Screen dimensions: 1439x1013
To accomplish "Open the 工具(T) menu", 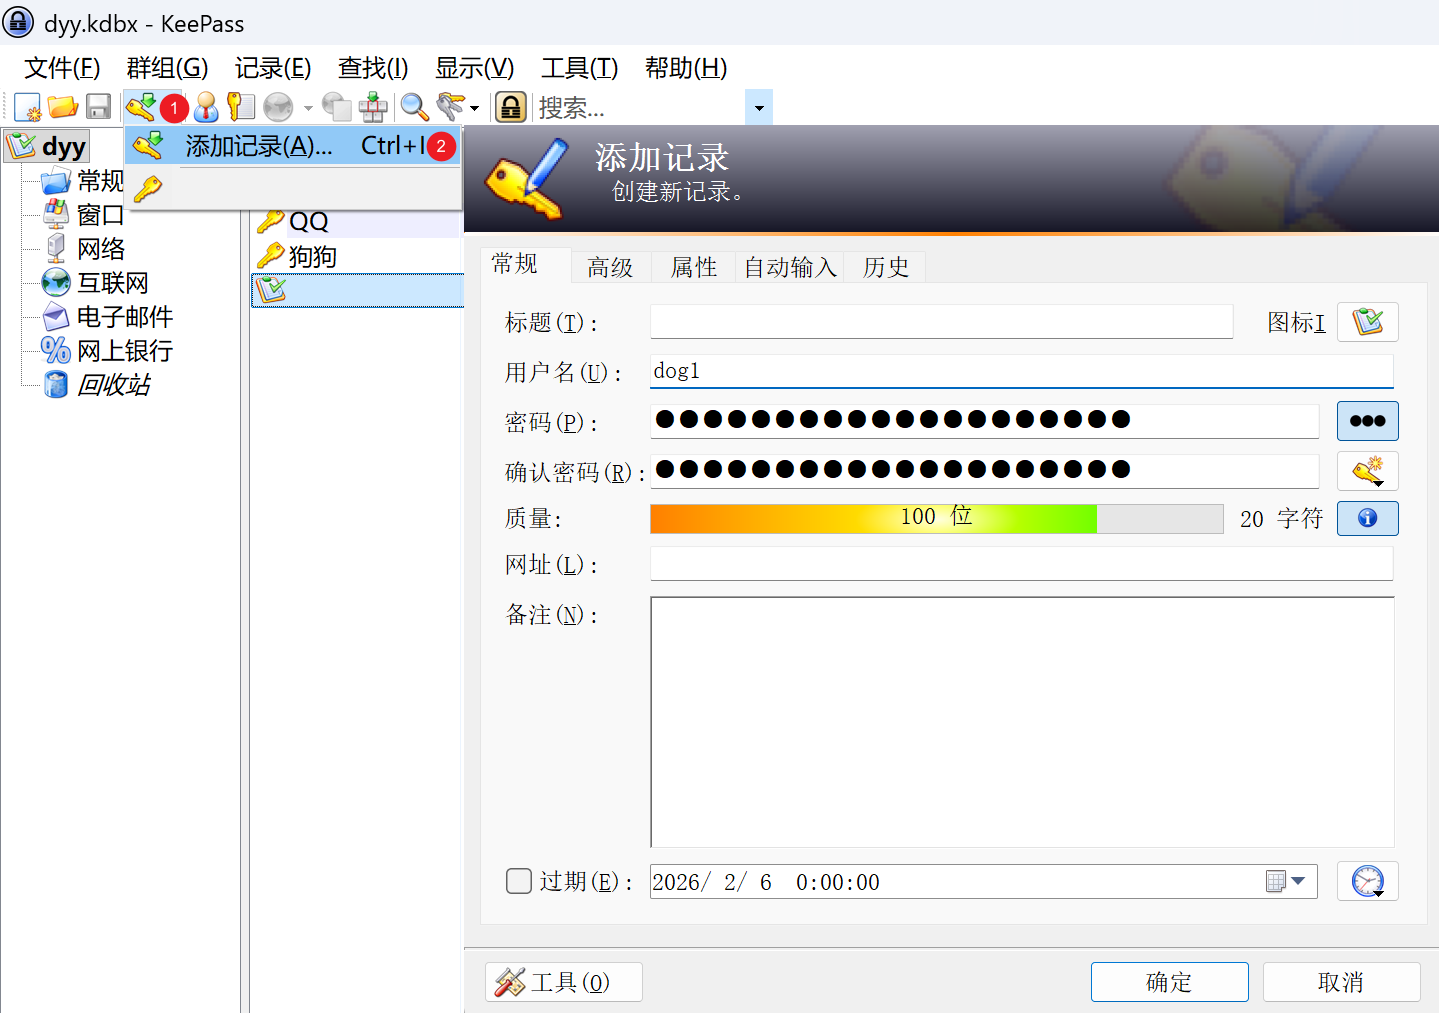I will (x=579, y=68).
